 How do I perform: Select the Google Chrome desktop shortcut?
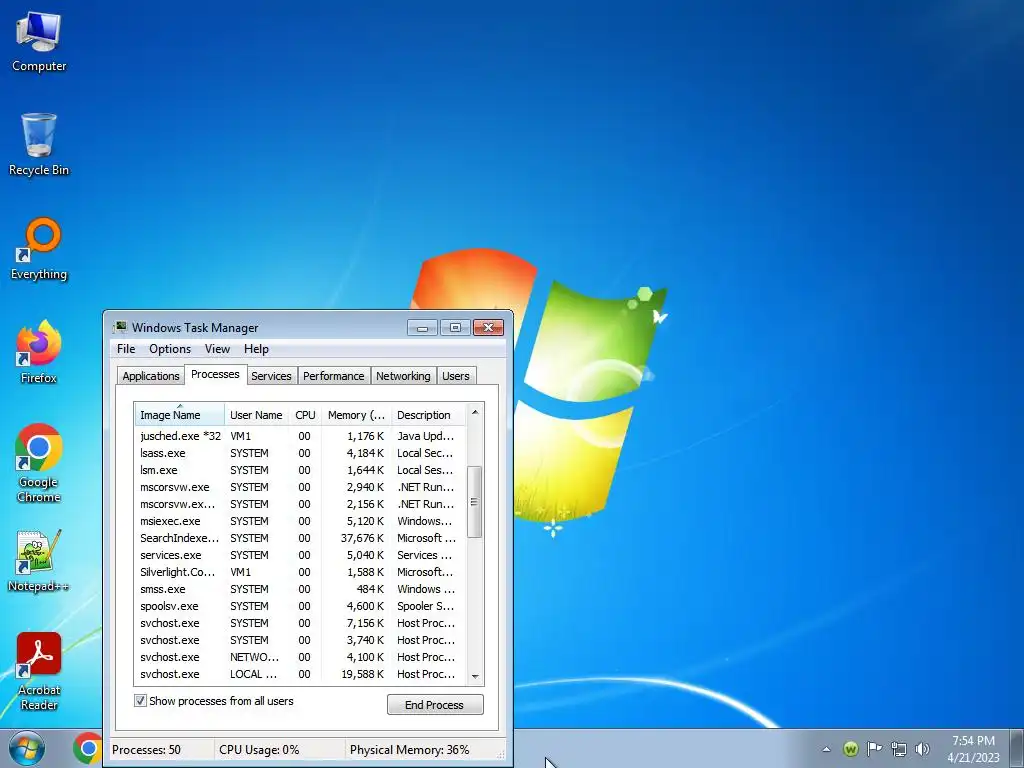pyautogui.click(x=39, y=463)
